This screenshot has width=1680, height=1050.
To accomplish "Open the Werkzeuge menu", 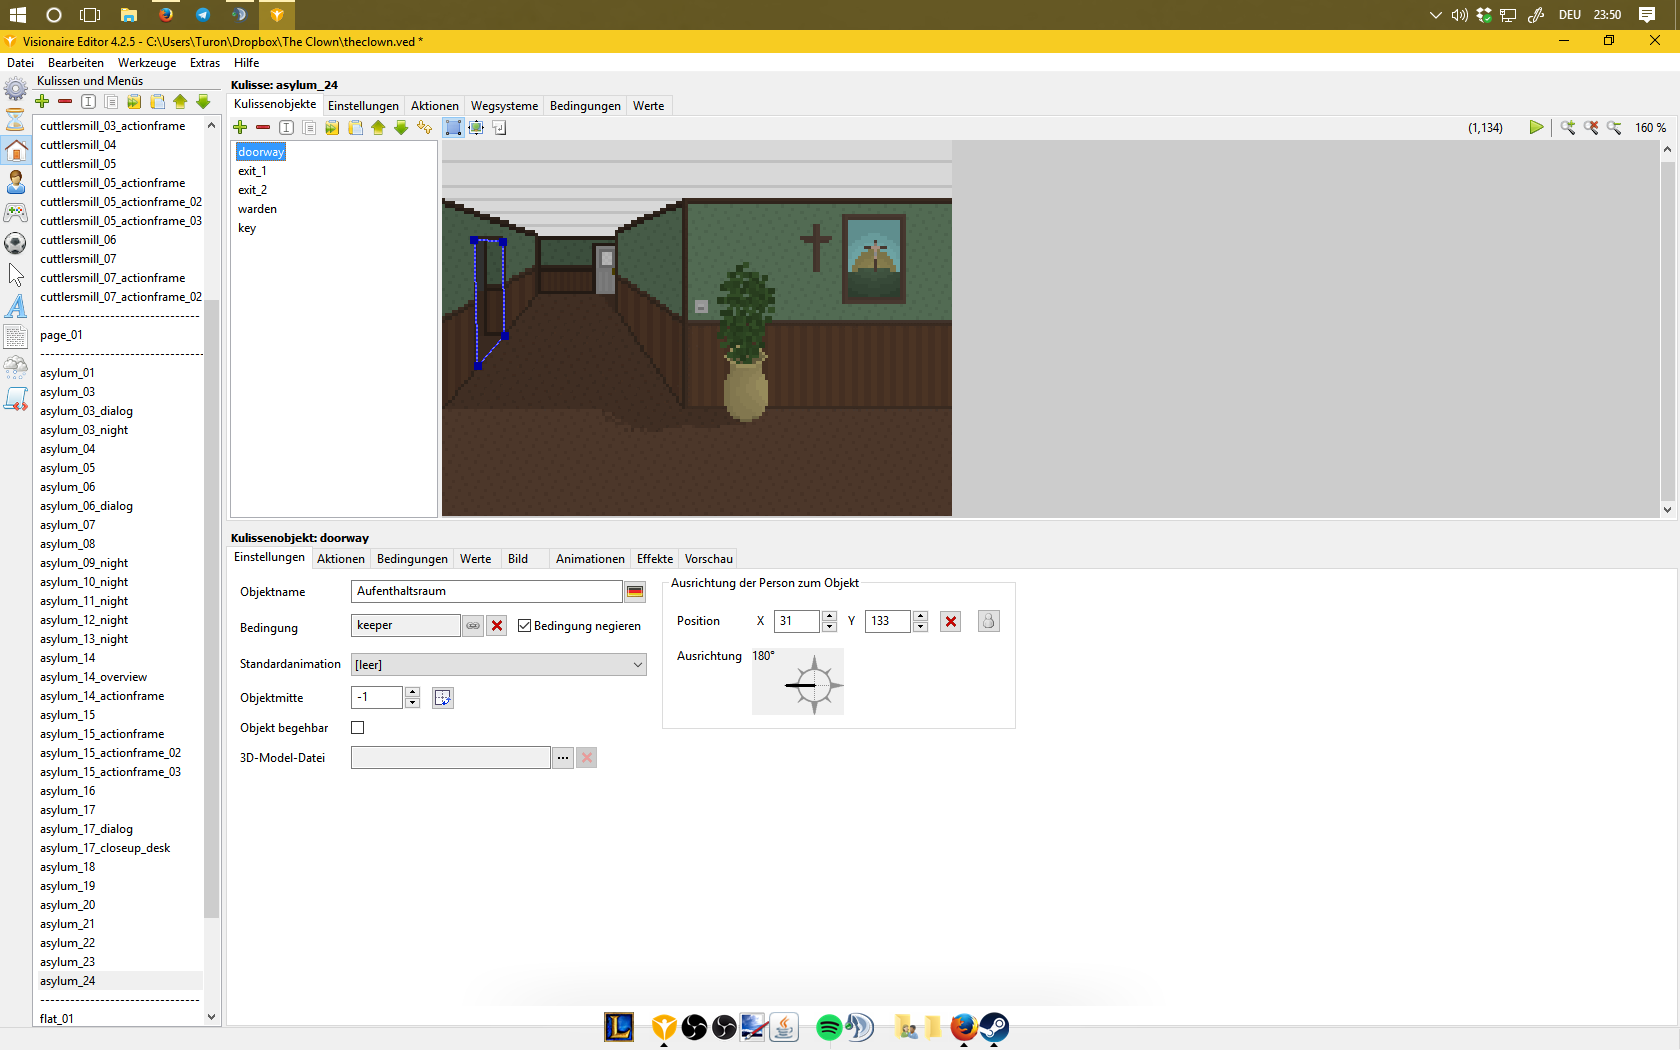I will click(147, 63).
